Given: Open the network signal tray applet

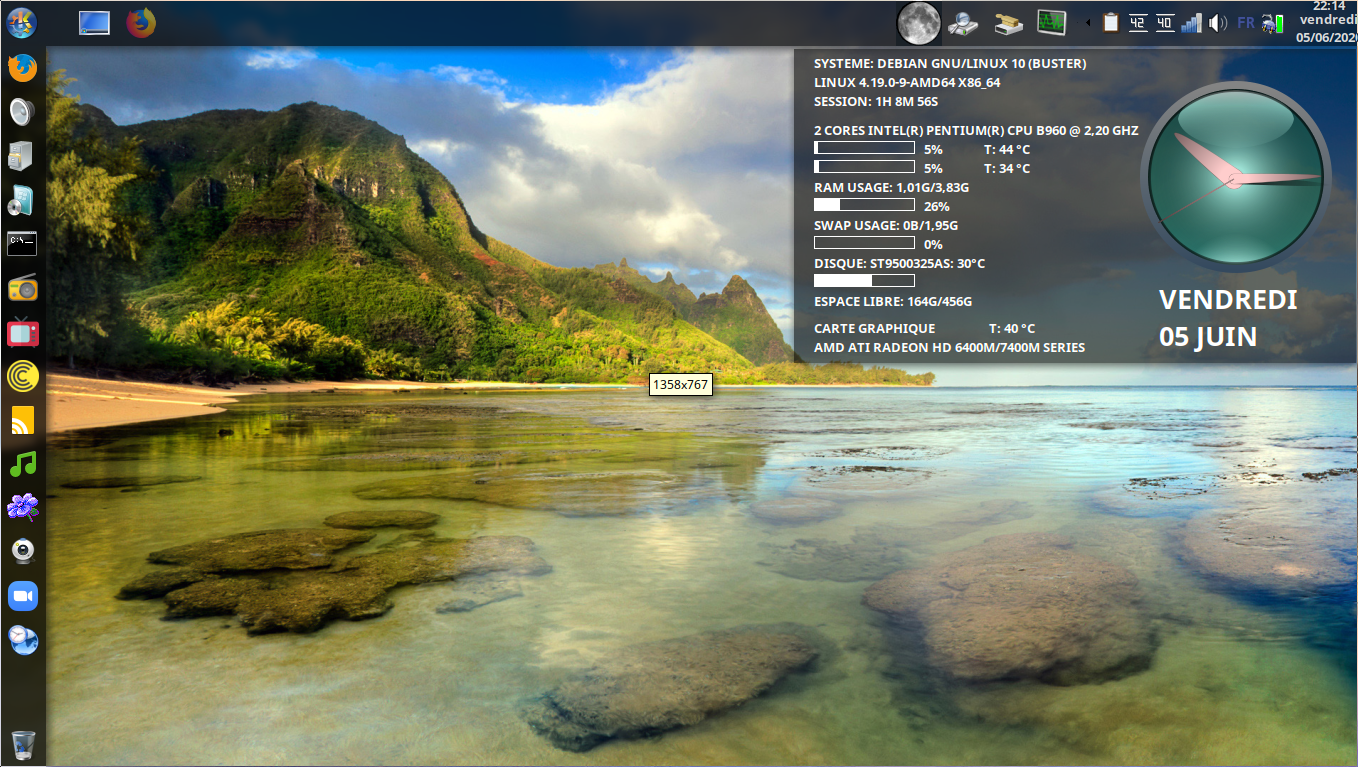Looking at the screenshot, I should [x=1191, y=22].
